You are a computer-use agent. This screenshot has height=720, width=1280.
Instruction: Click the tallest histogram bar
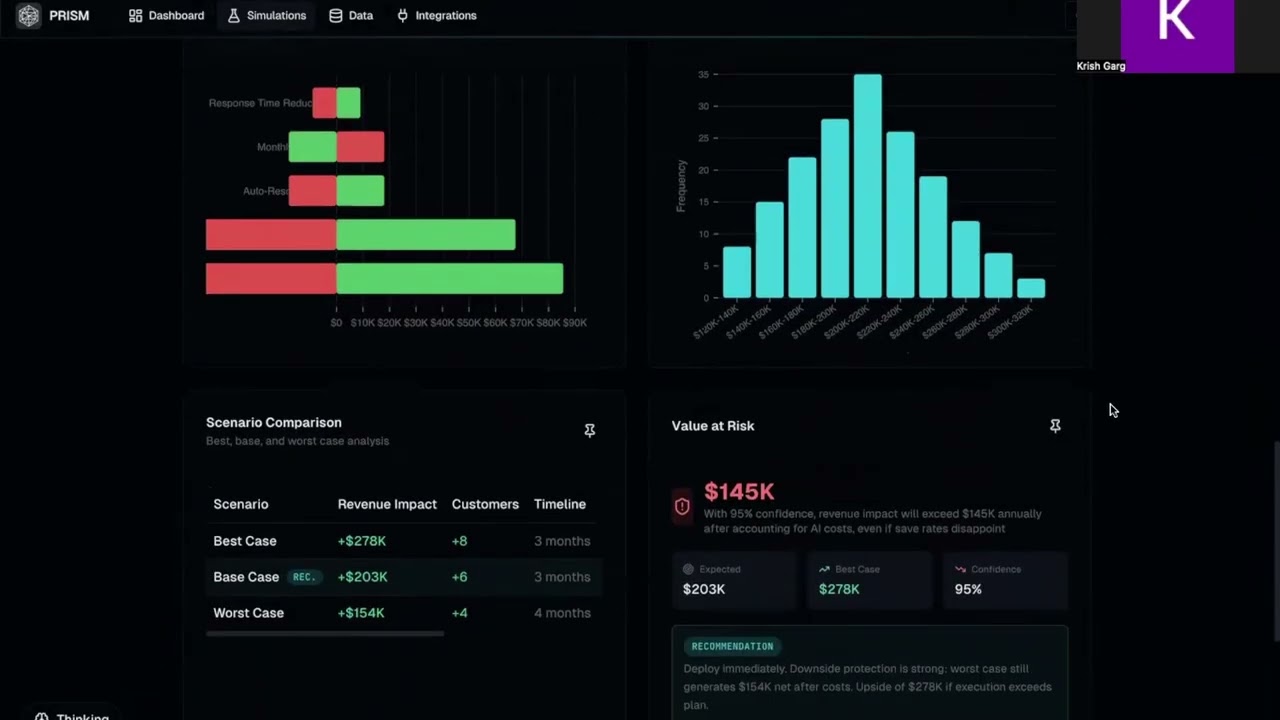867,186
